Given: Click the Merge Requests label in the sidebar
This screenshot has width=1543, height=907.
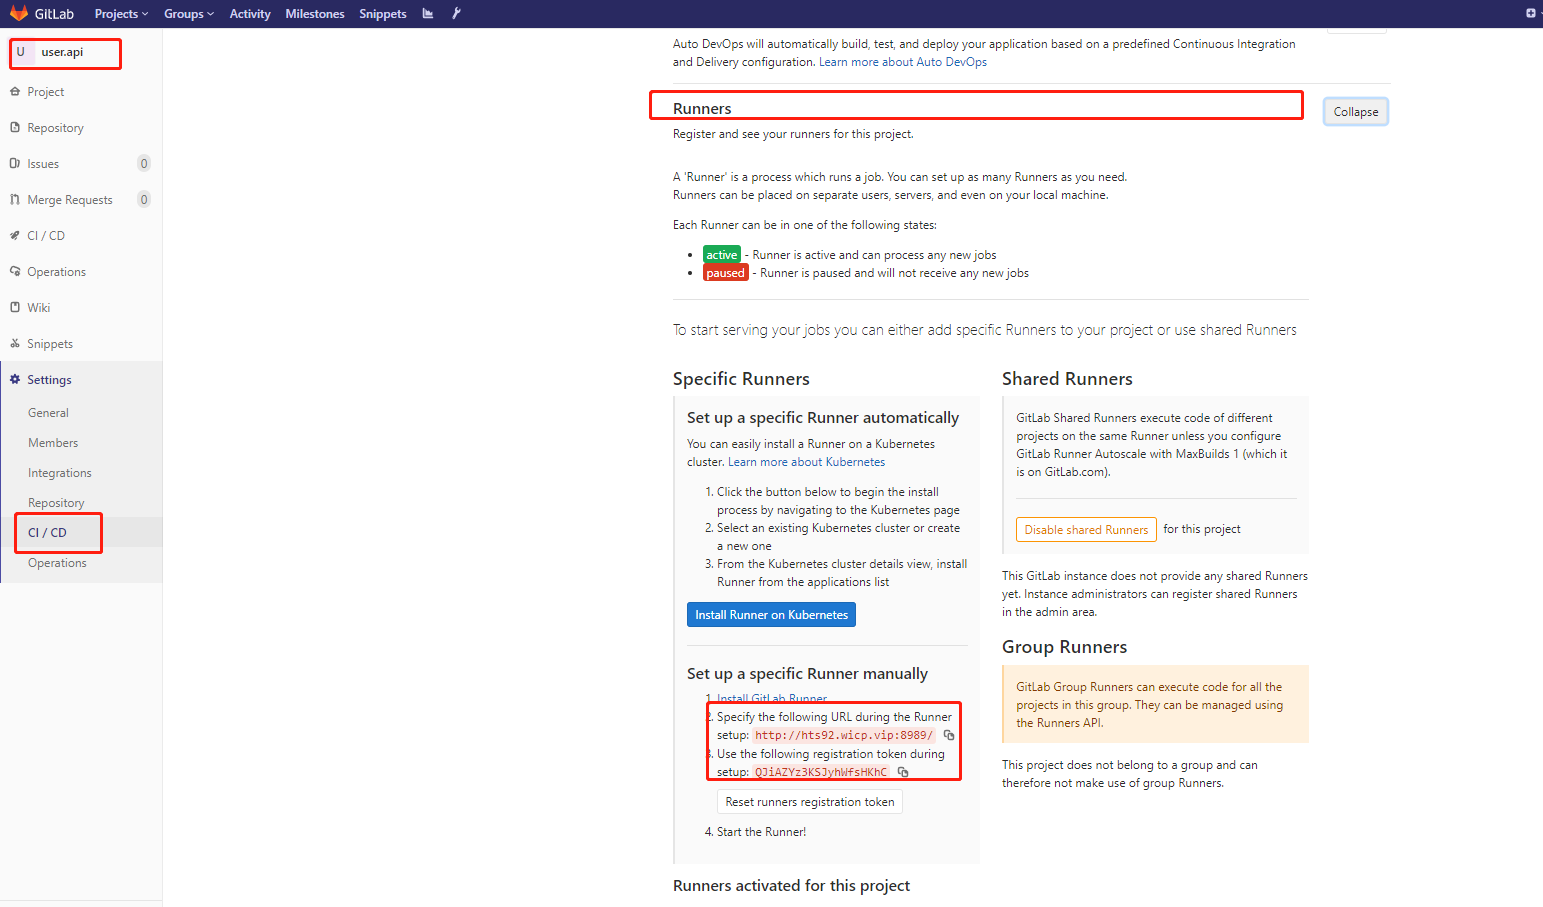Looking at the screenshot, I should coord(70,200).
